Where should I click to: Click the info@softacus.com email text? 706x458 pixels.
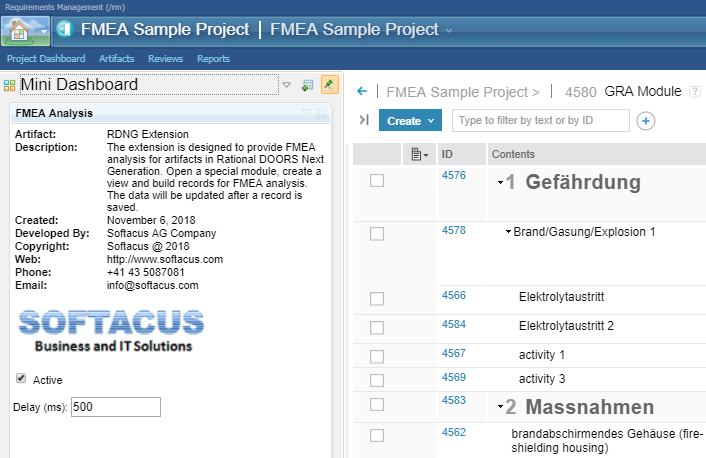point(153,286)
